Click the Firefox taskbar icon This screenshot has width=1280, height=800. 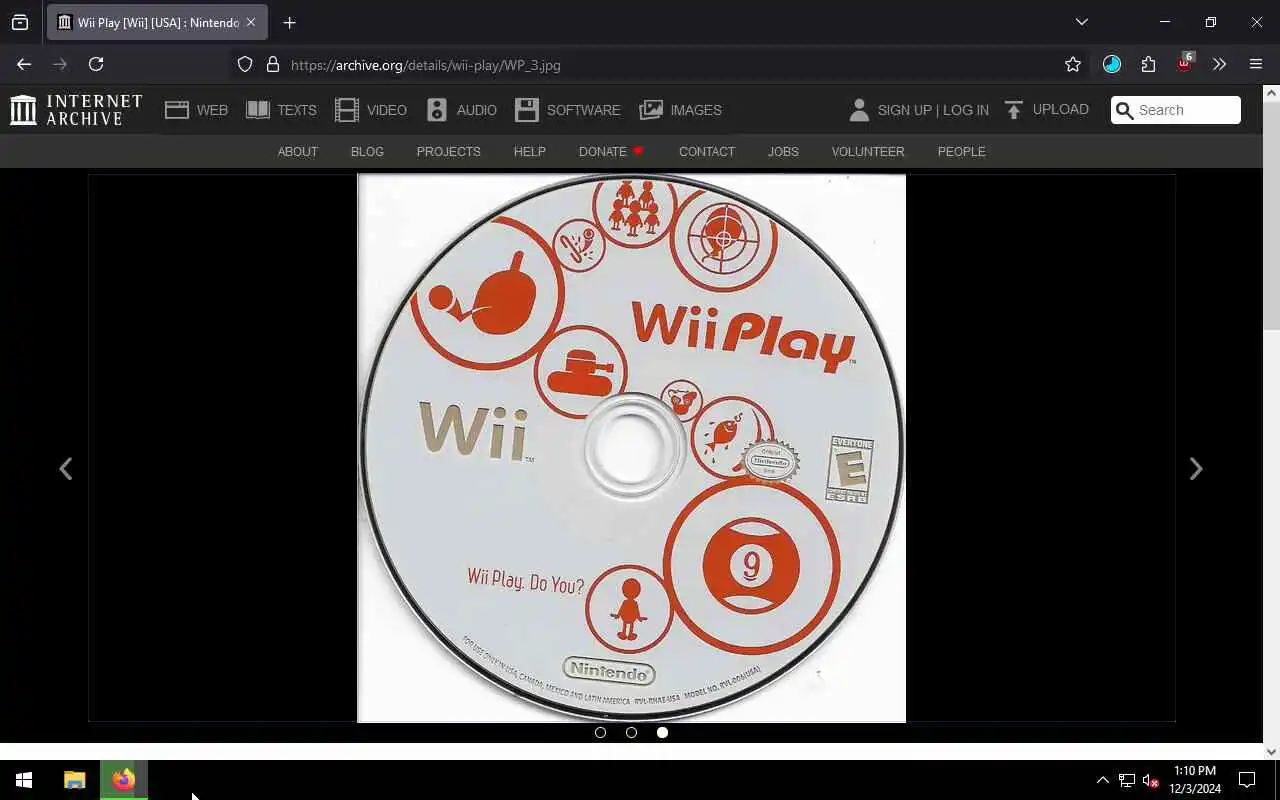click(124, 780)
